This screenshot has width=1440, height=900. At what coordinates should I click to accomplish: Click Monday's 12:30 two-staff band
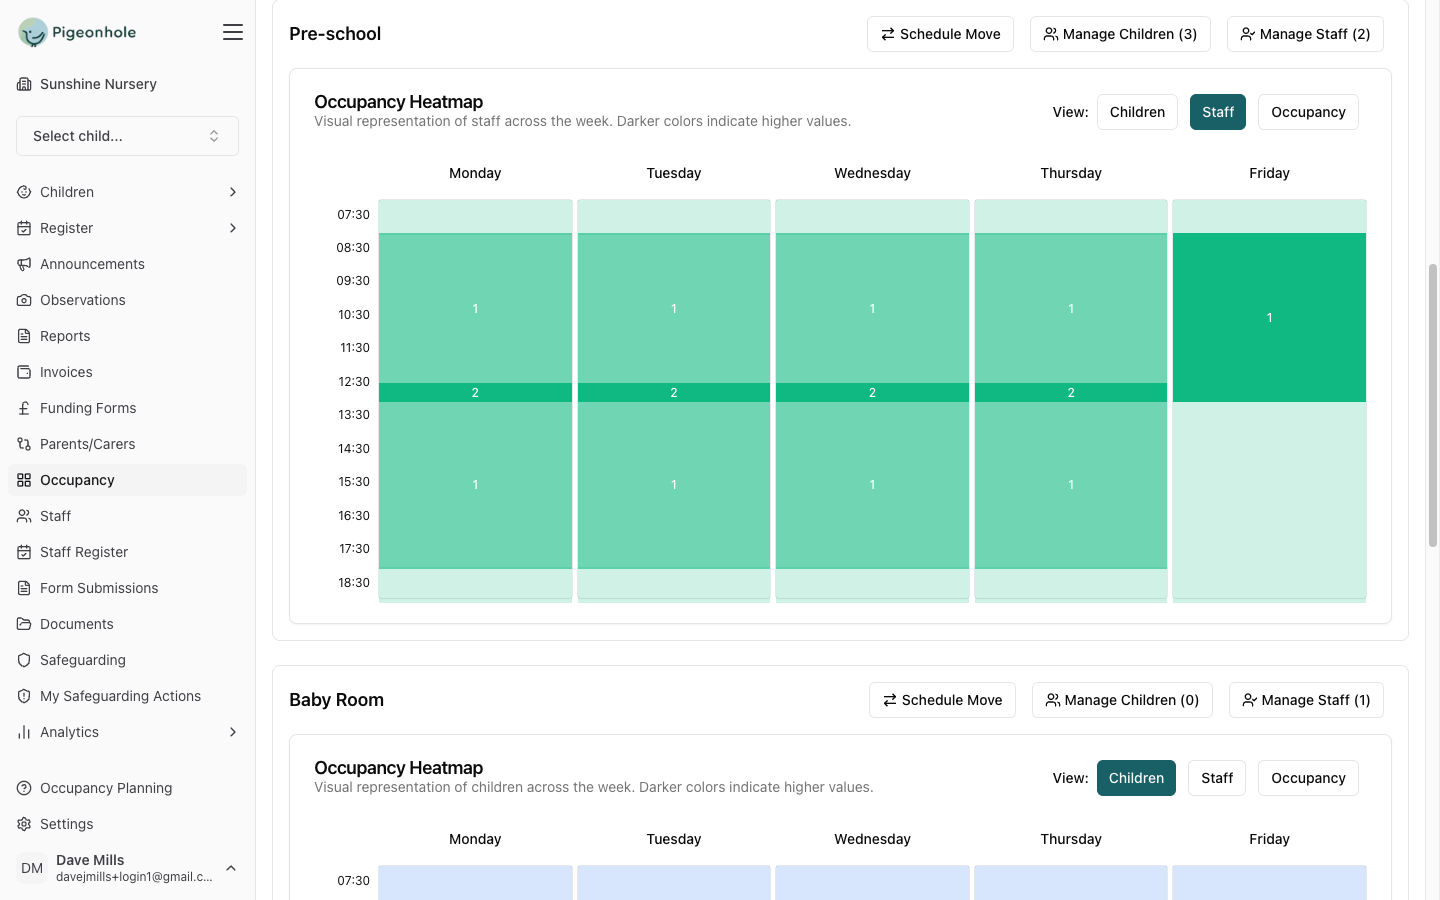475,393
